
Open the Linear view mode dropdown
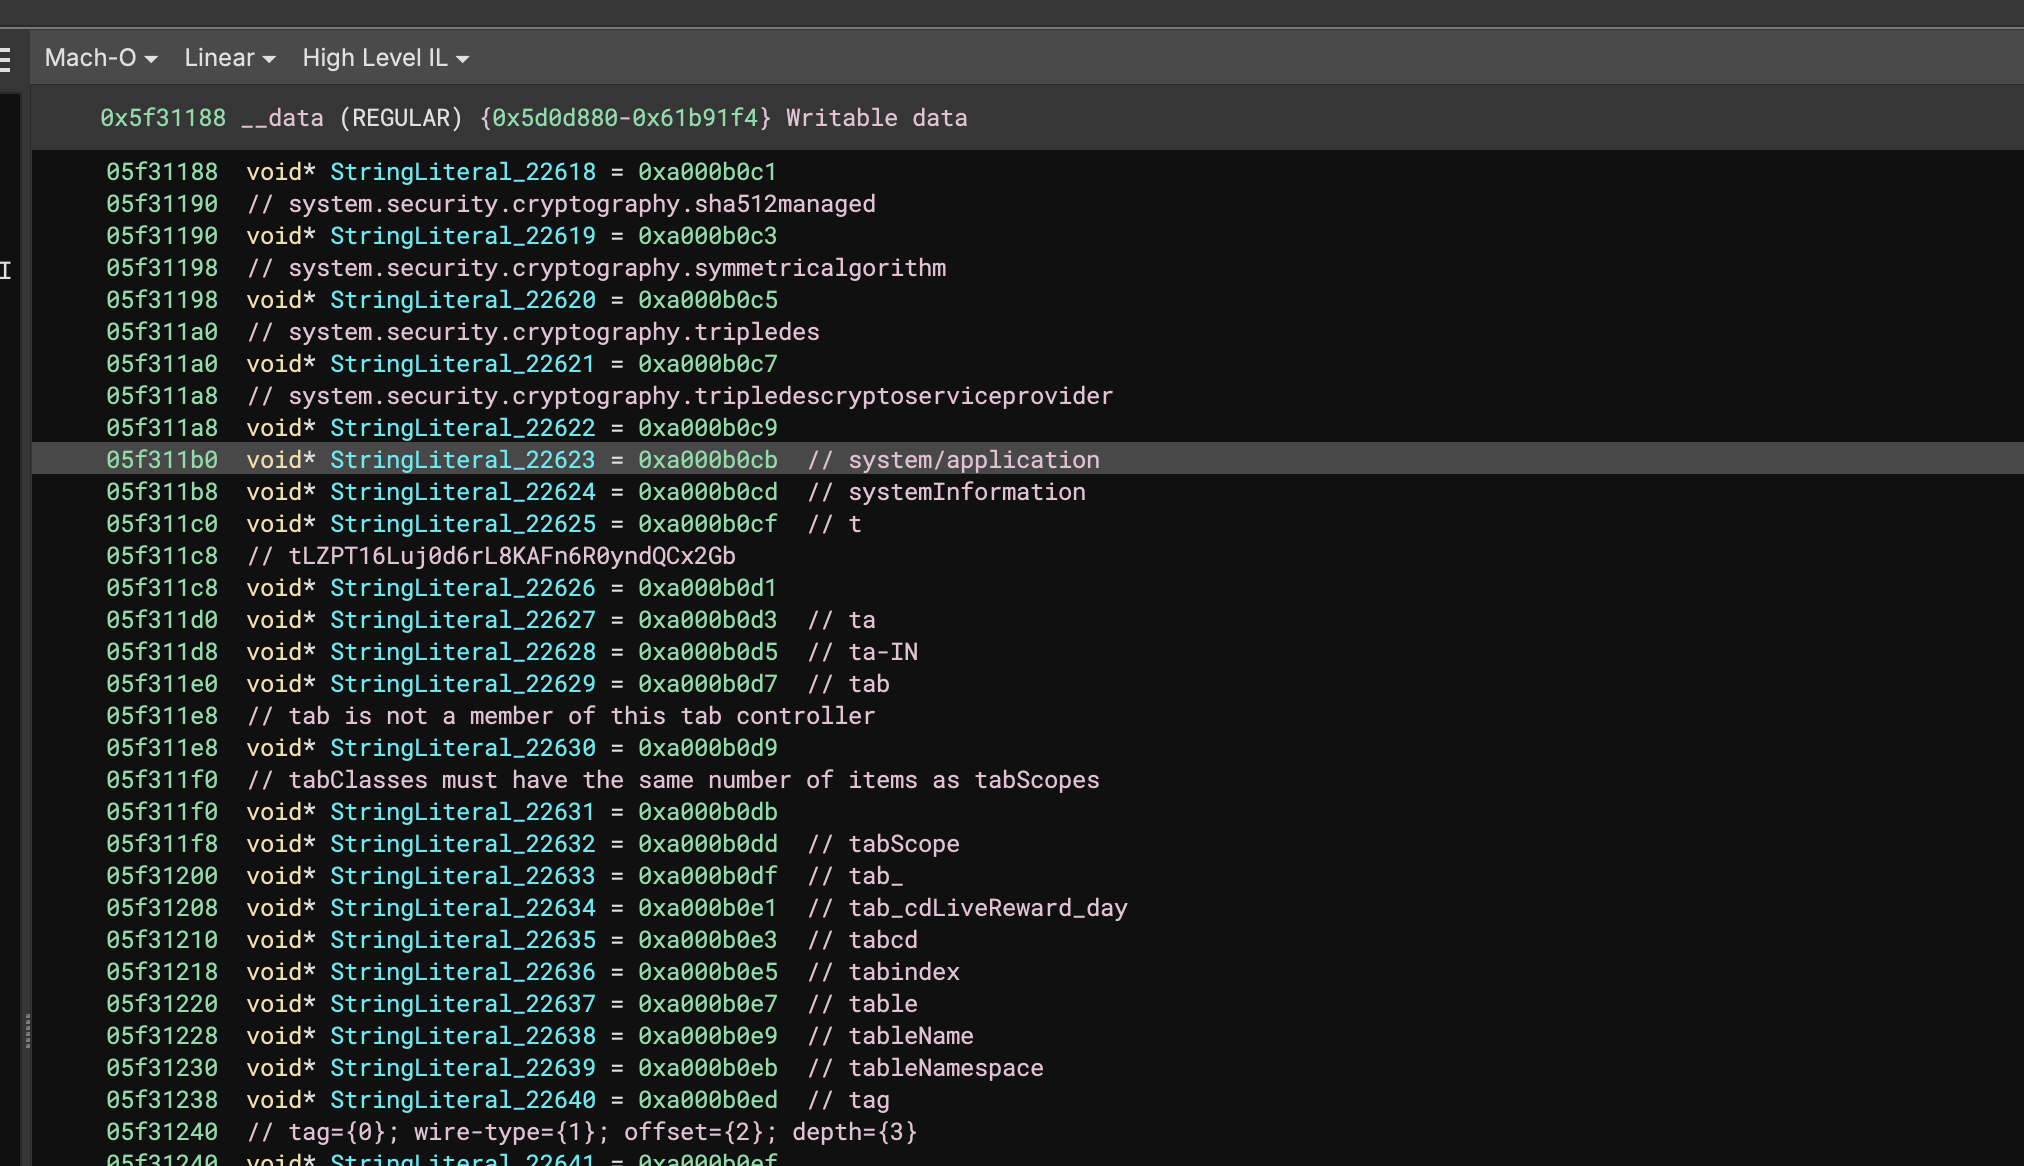click(229, 58)
